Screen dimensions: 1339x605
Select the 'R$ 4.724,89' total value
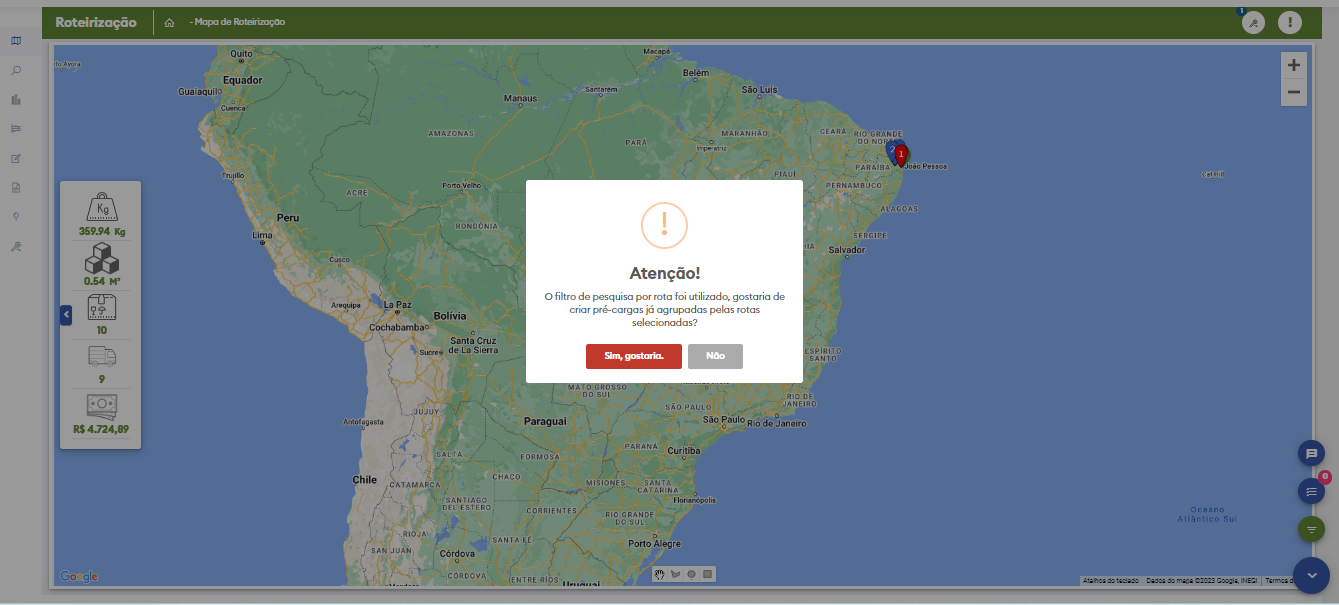tap(101, 429)
